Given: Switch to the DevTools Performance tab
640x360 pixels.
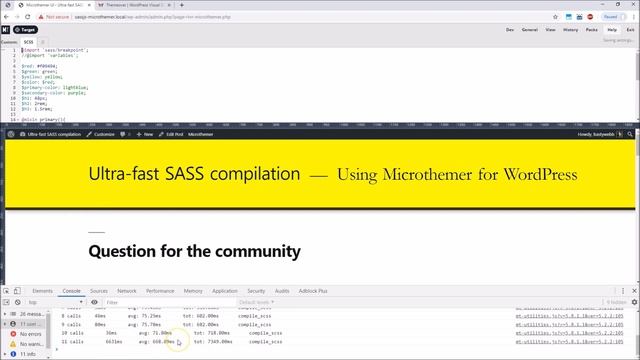Looking at the screenshot, I should 160,291.
